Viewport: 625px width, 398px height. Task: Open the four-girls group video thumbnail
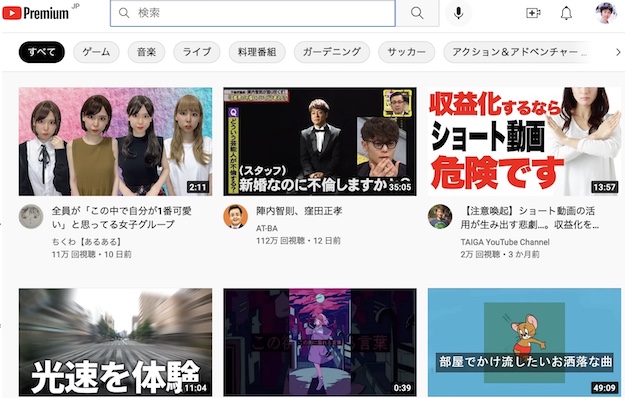115,141
